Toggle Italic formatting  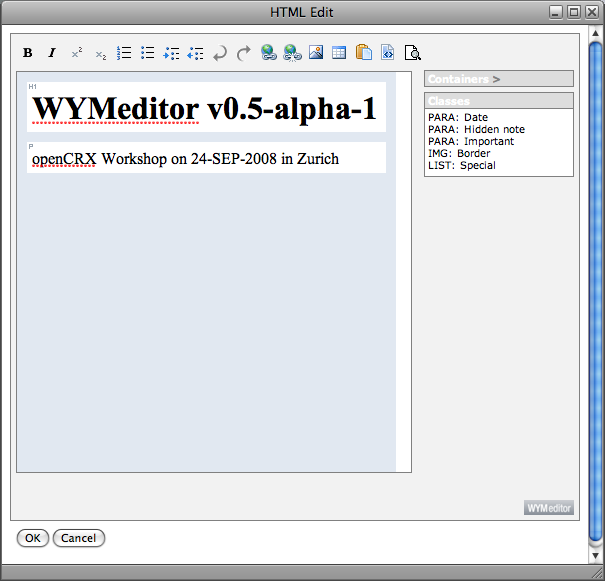tap(51, 52)
